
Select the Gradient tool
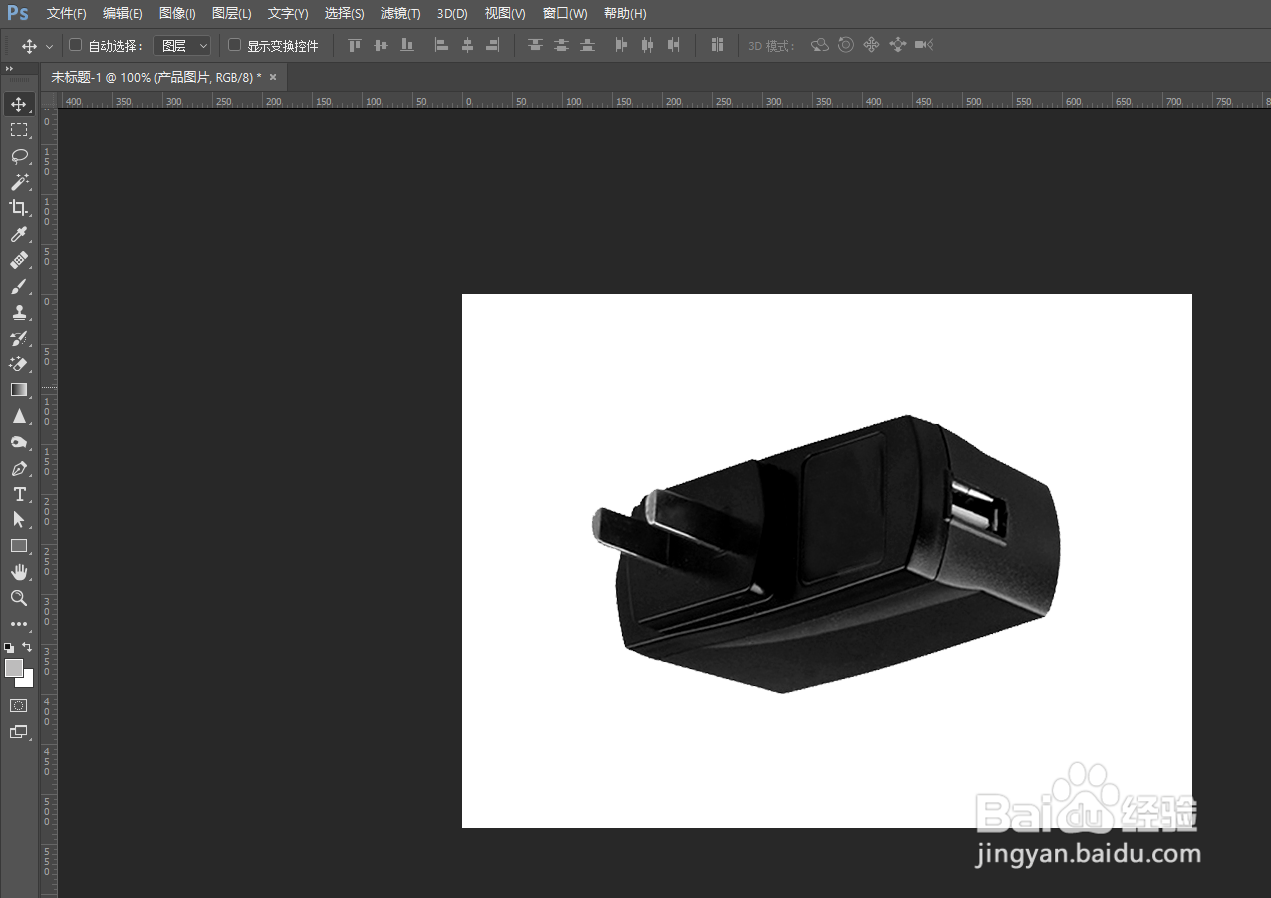pos(19,390)
